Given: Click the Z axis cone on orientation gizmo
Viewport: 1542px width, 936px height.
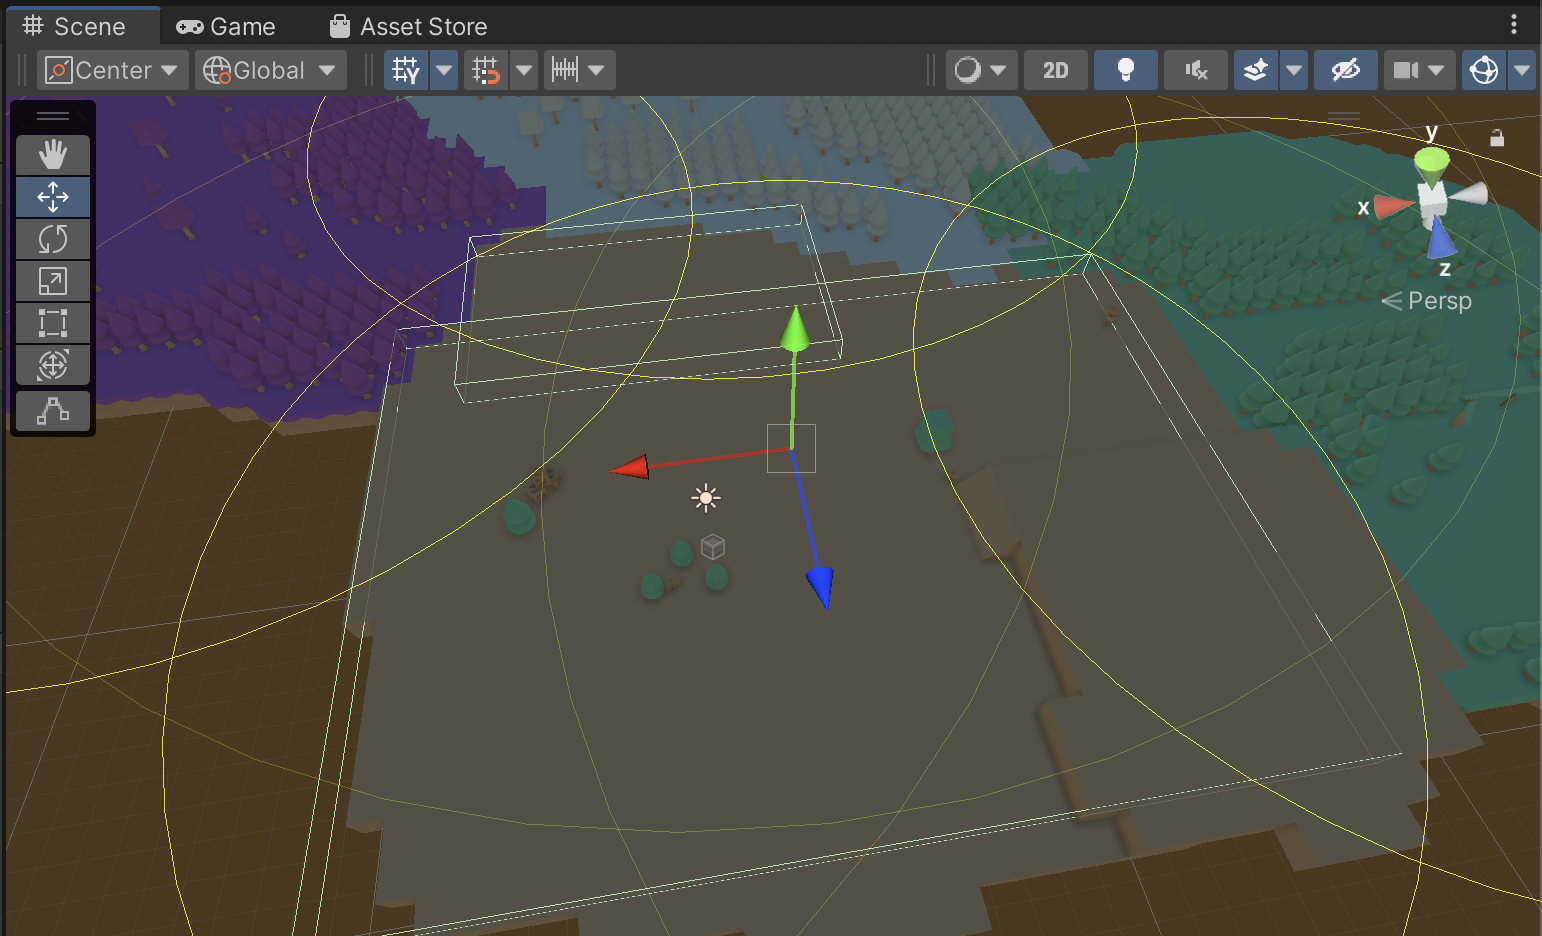Looking at the screenshot, I should point(1440,238).
